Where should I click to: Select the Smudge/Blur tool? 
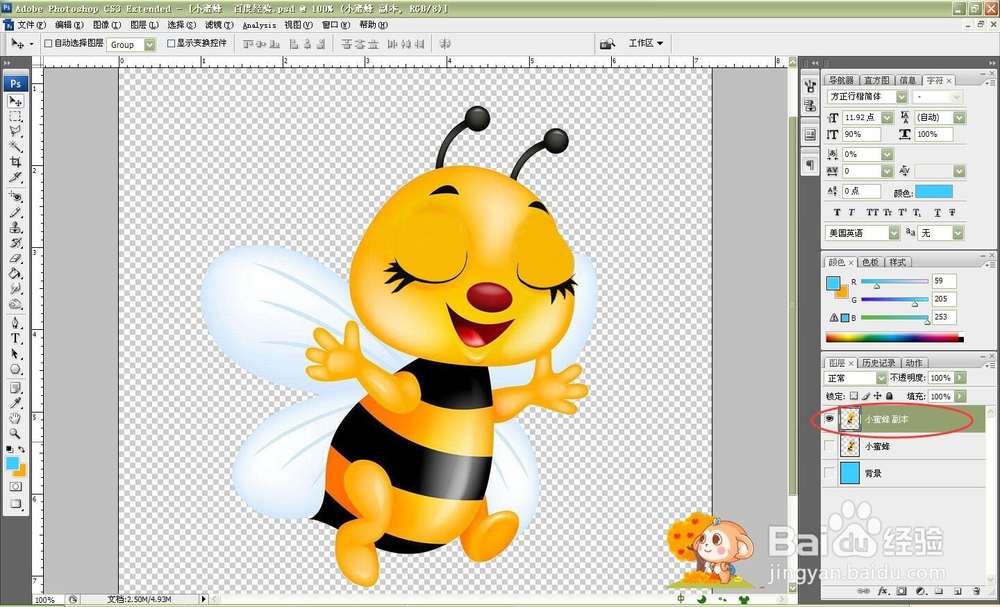[15, 289]
